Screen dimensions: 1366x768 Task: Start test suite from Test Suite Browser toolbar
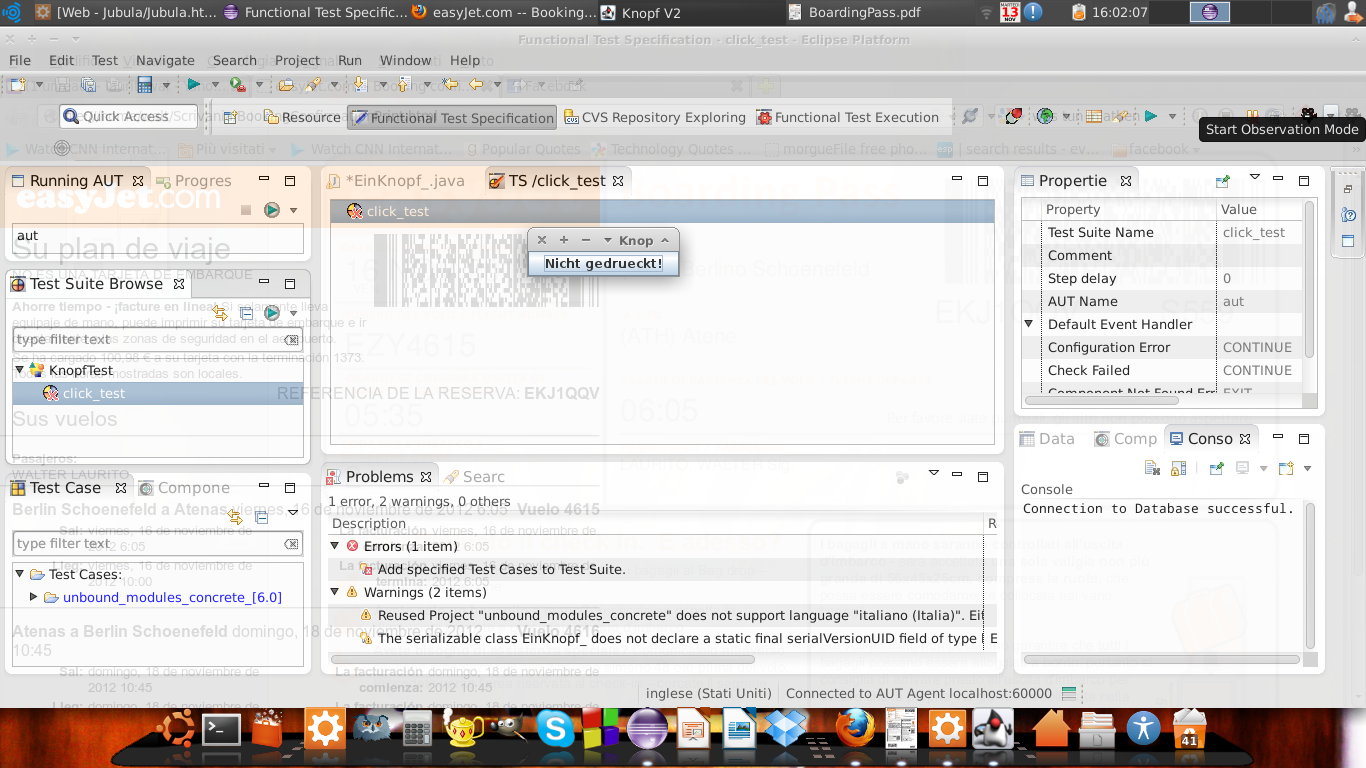click(x=271, y=313)
